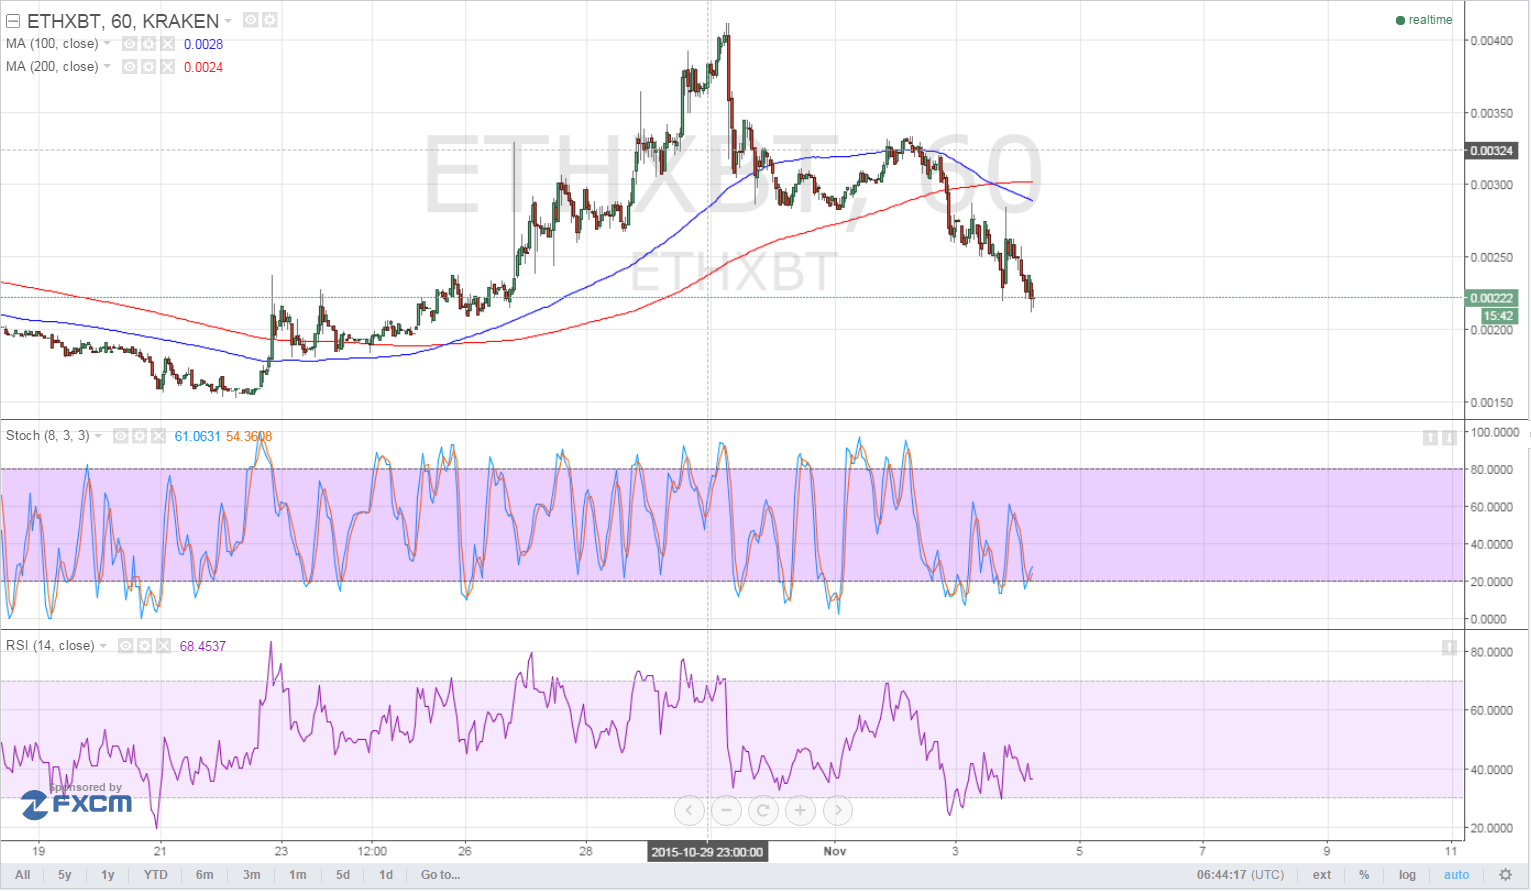This screenshot has width=1531, height=891.
Task: Collapse the ETHXBT legend with the minus box
Action: [13, 20]
